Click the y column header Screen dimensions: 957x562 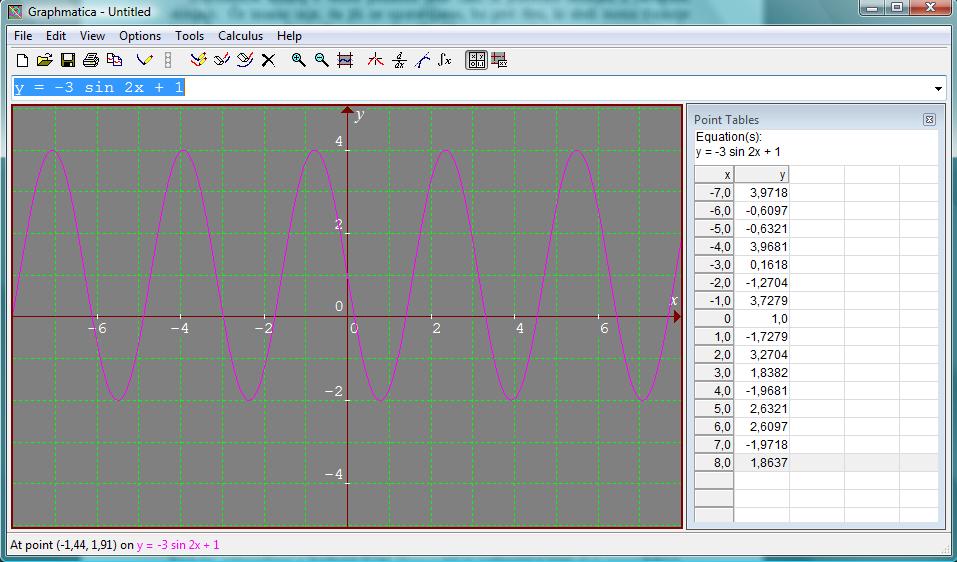click(x=761, y=175)
